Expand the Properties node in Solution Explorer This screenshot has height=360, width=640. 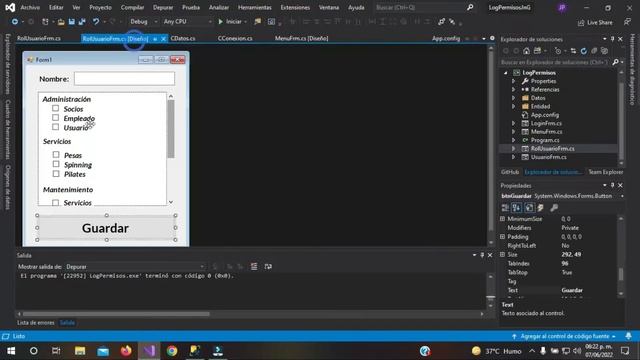(x=513, y=81)
